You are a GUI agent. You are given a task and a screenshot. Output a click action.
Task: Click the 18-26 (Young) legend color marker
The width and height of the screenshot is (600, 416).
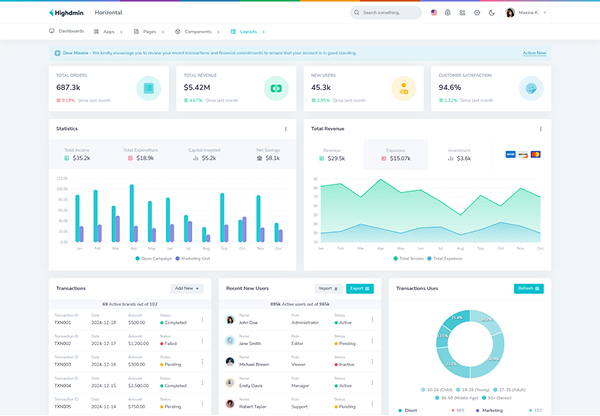[x=458, y=390]
